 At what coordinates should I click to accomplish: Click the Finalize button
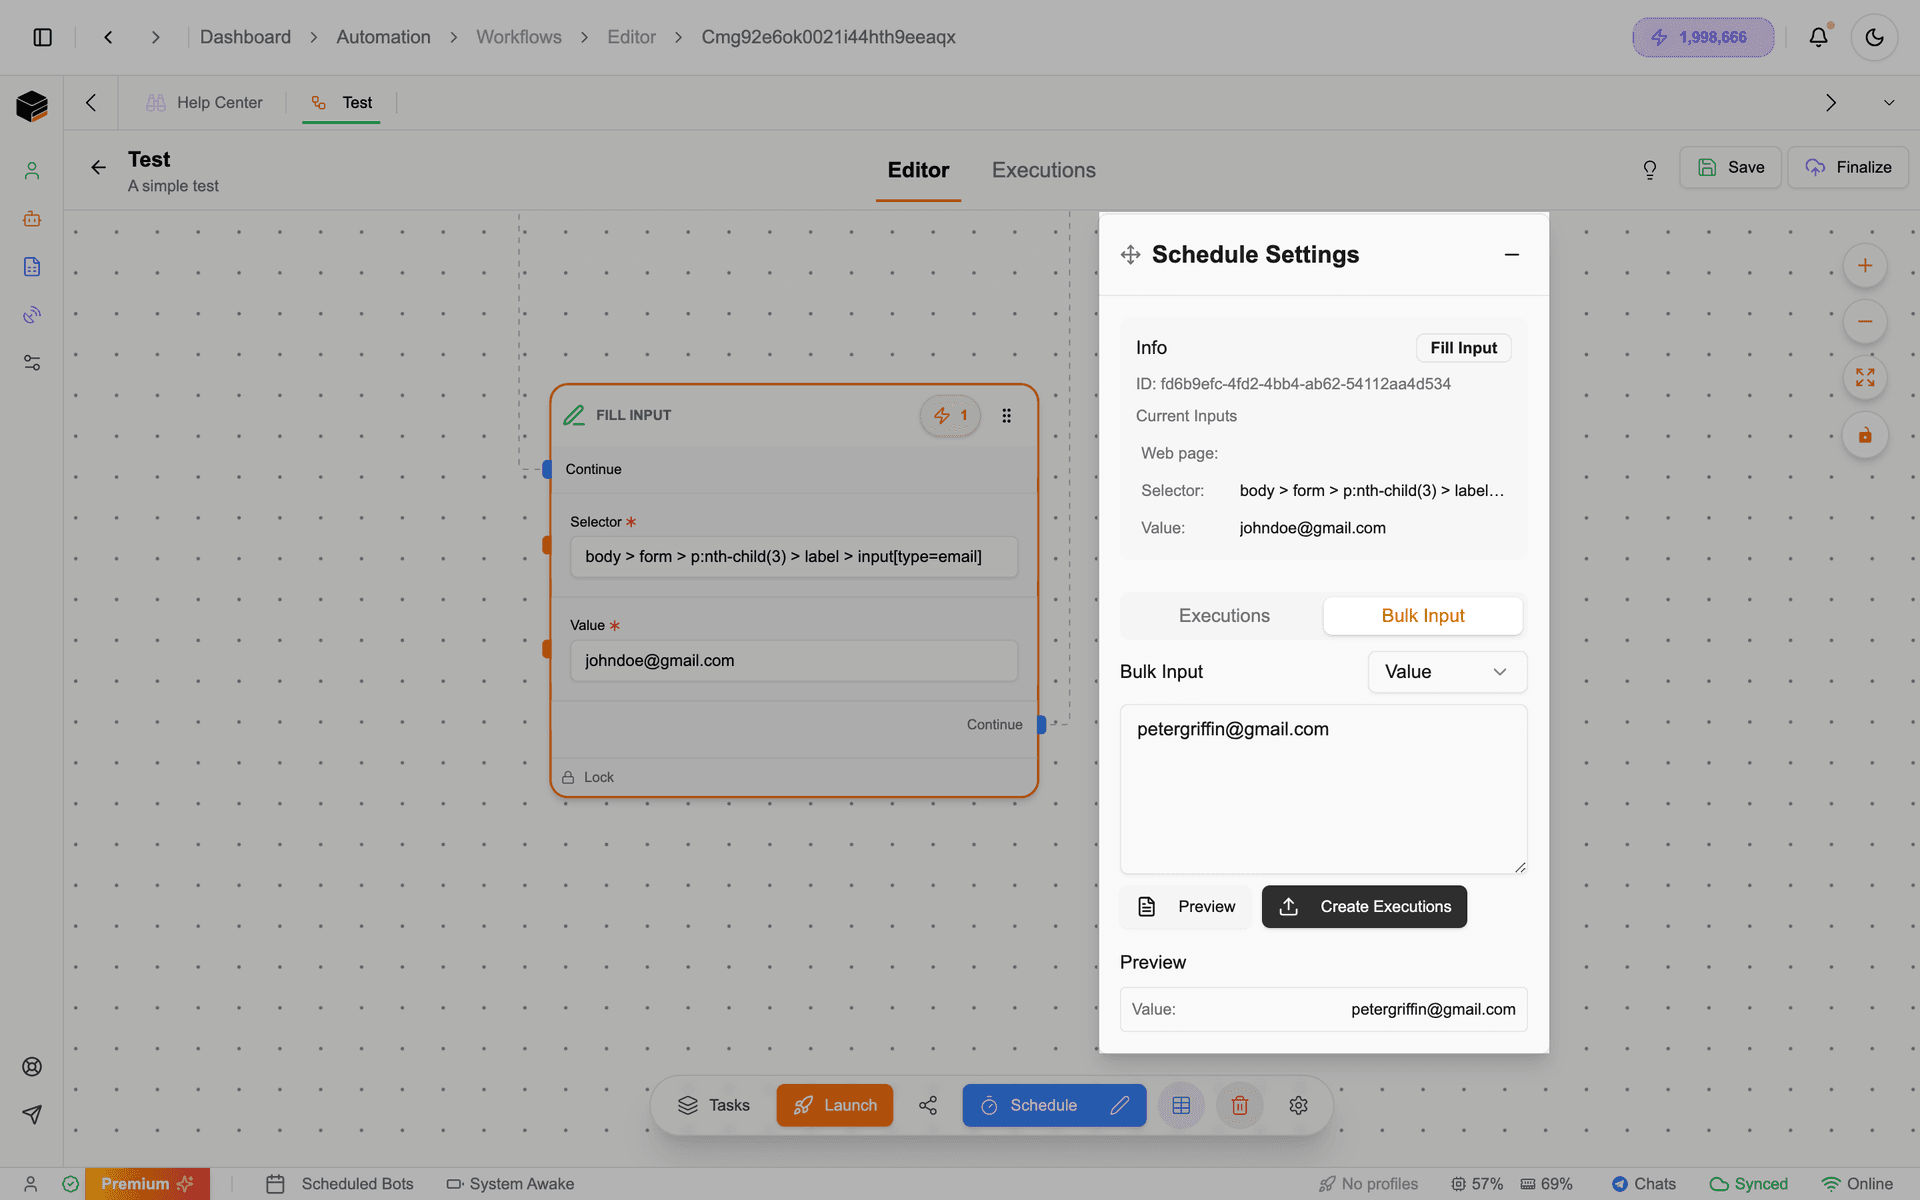tap(1848, 167)
